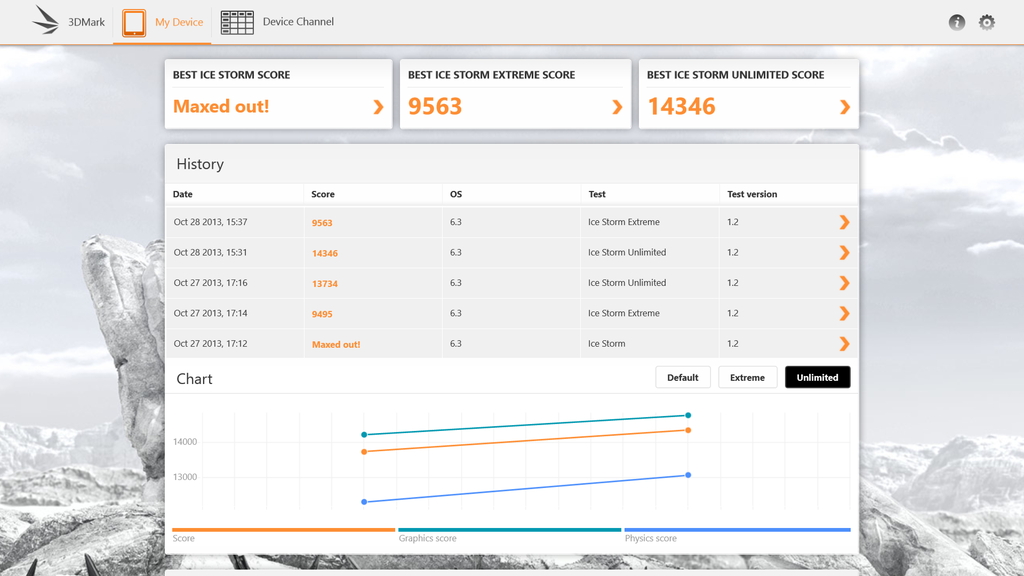The width and height of the screenshot is (1024, 576).
Task: Click the Test version column header
Action: [752, 194]
